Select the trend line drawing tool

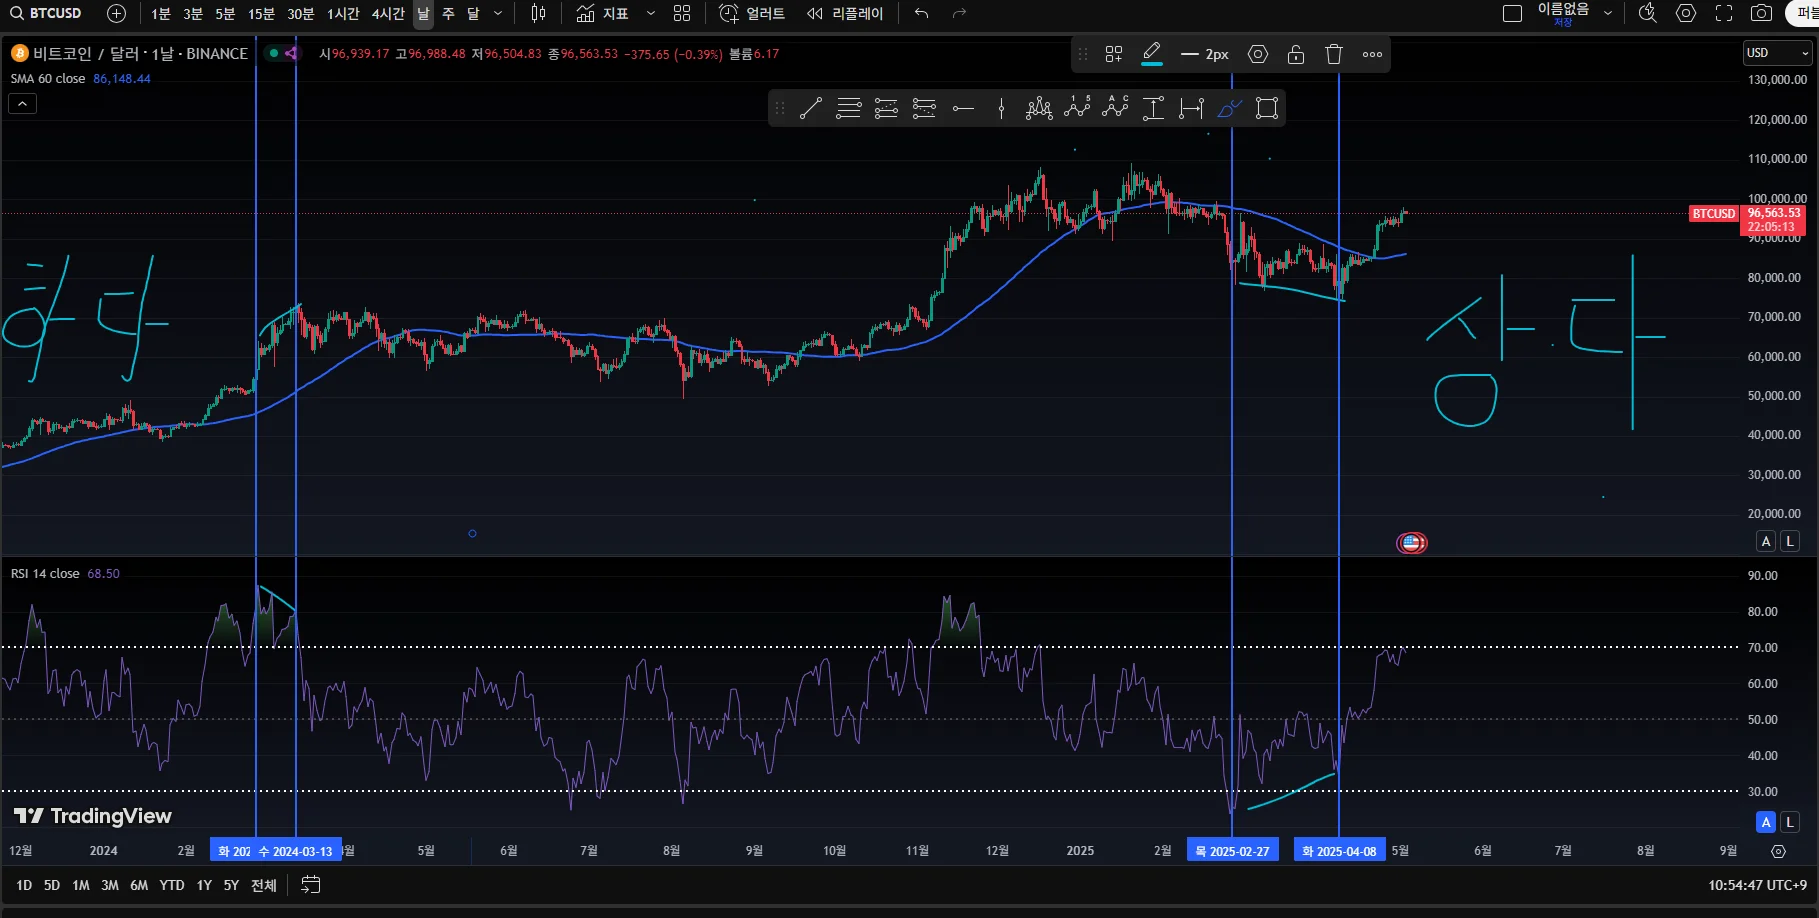tap(811, 108)
